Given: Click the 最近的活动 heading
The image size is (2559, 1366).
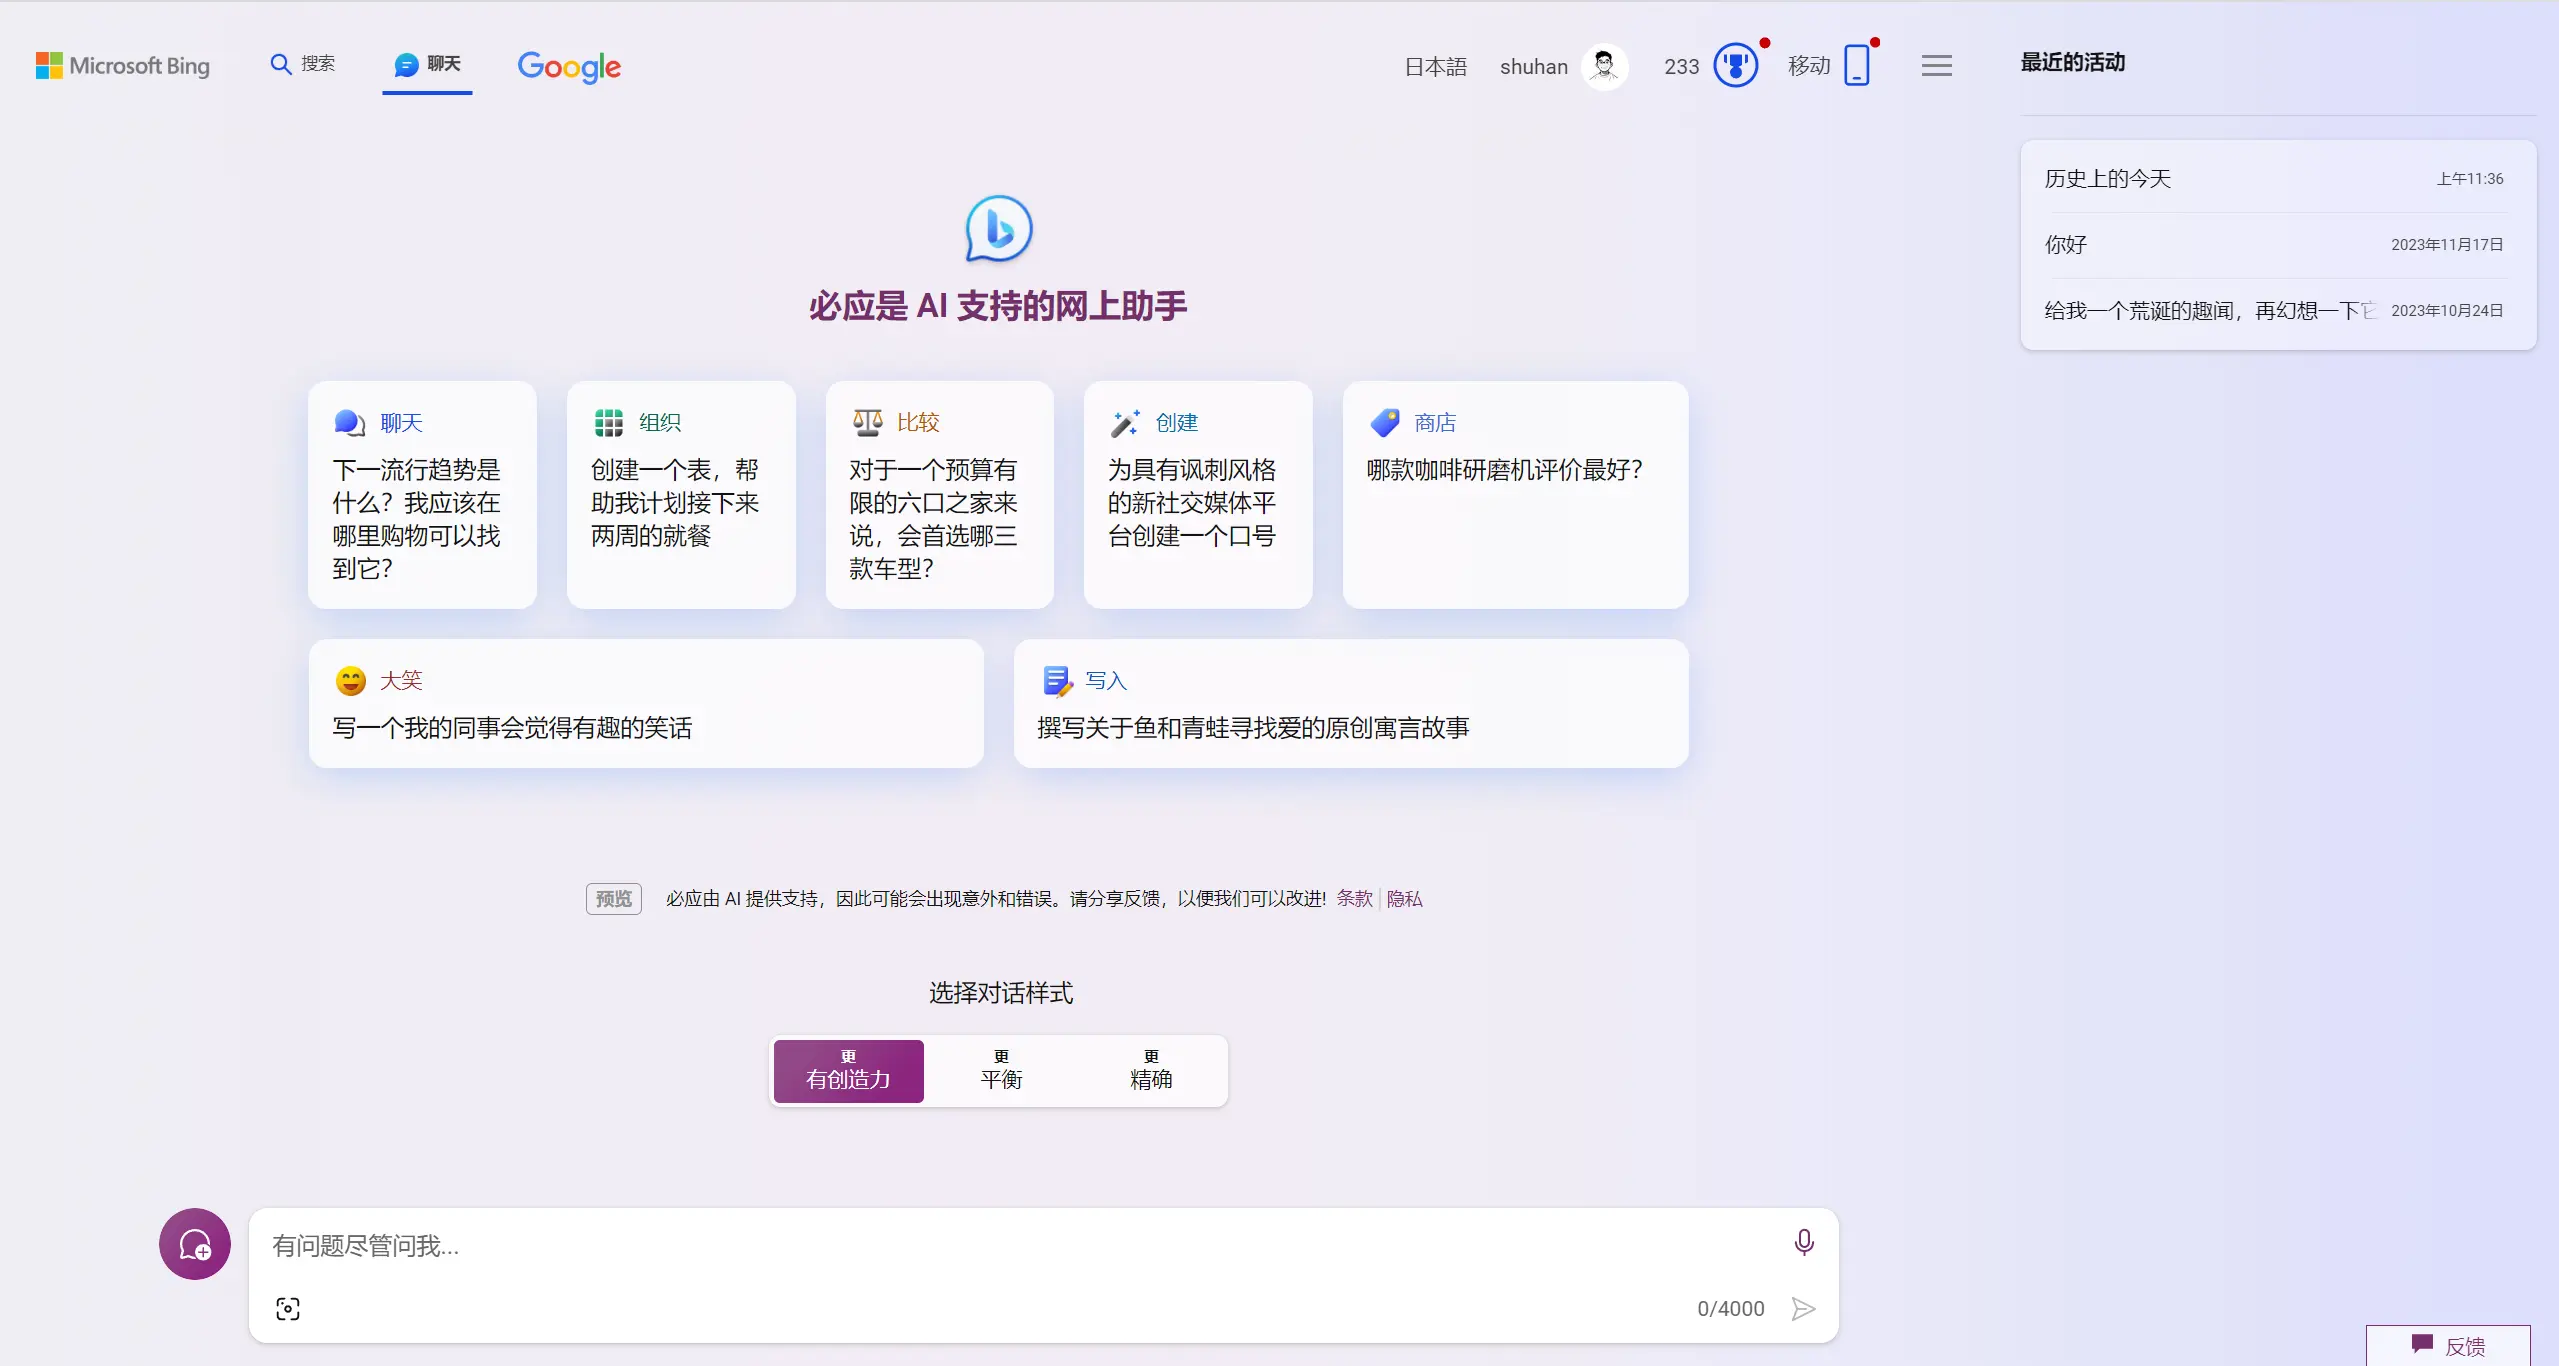Looking at the screenshot, I should pos(2072,62).
